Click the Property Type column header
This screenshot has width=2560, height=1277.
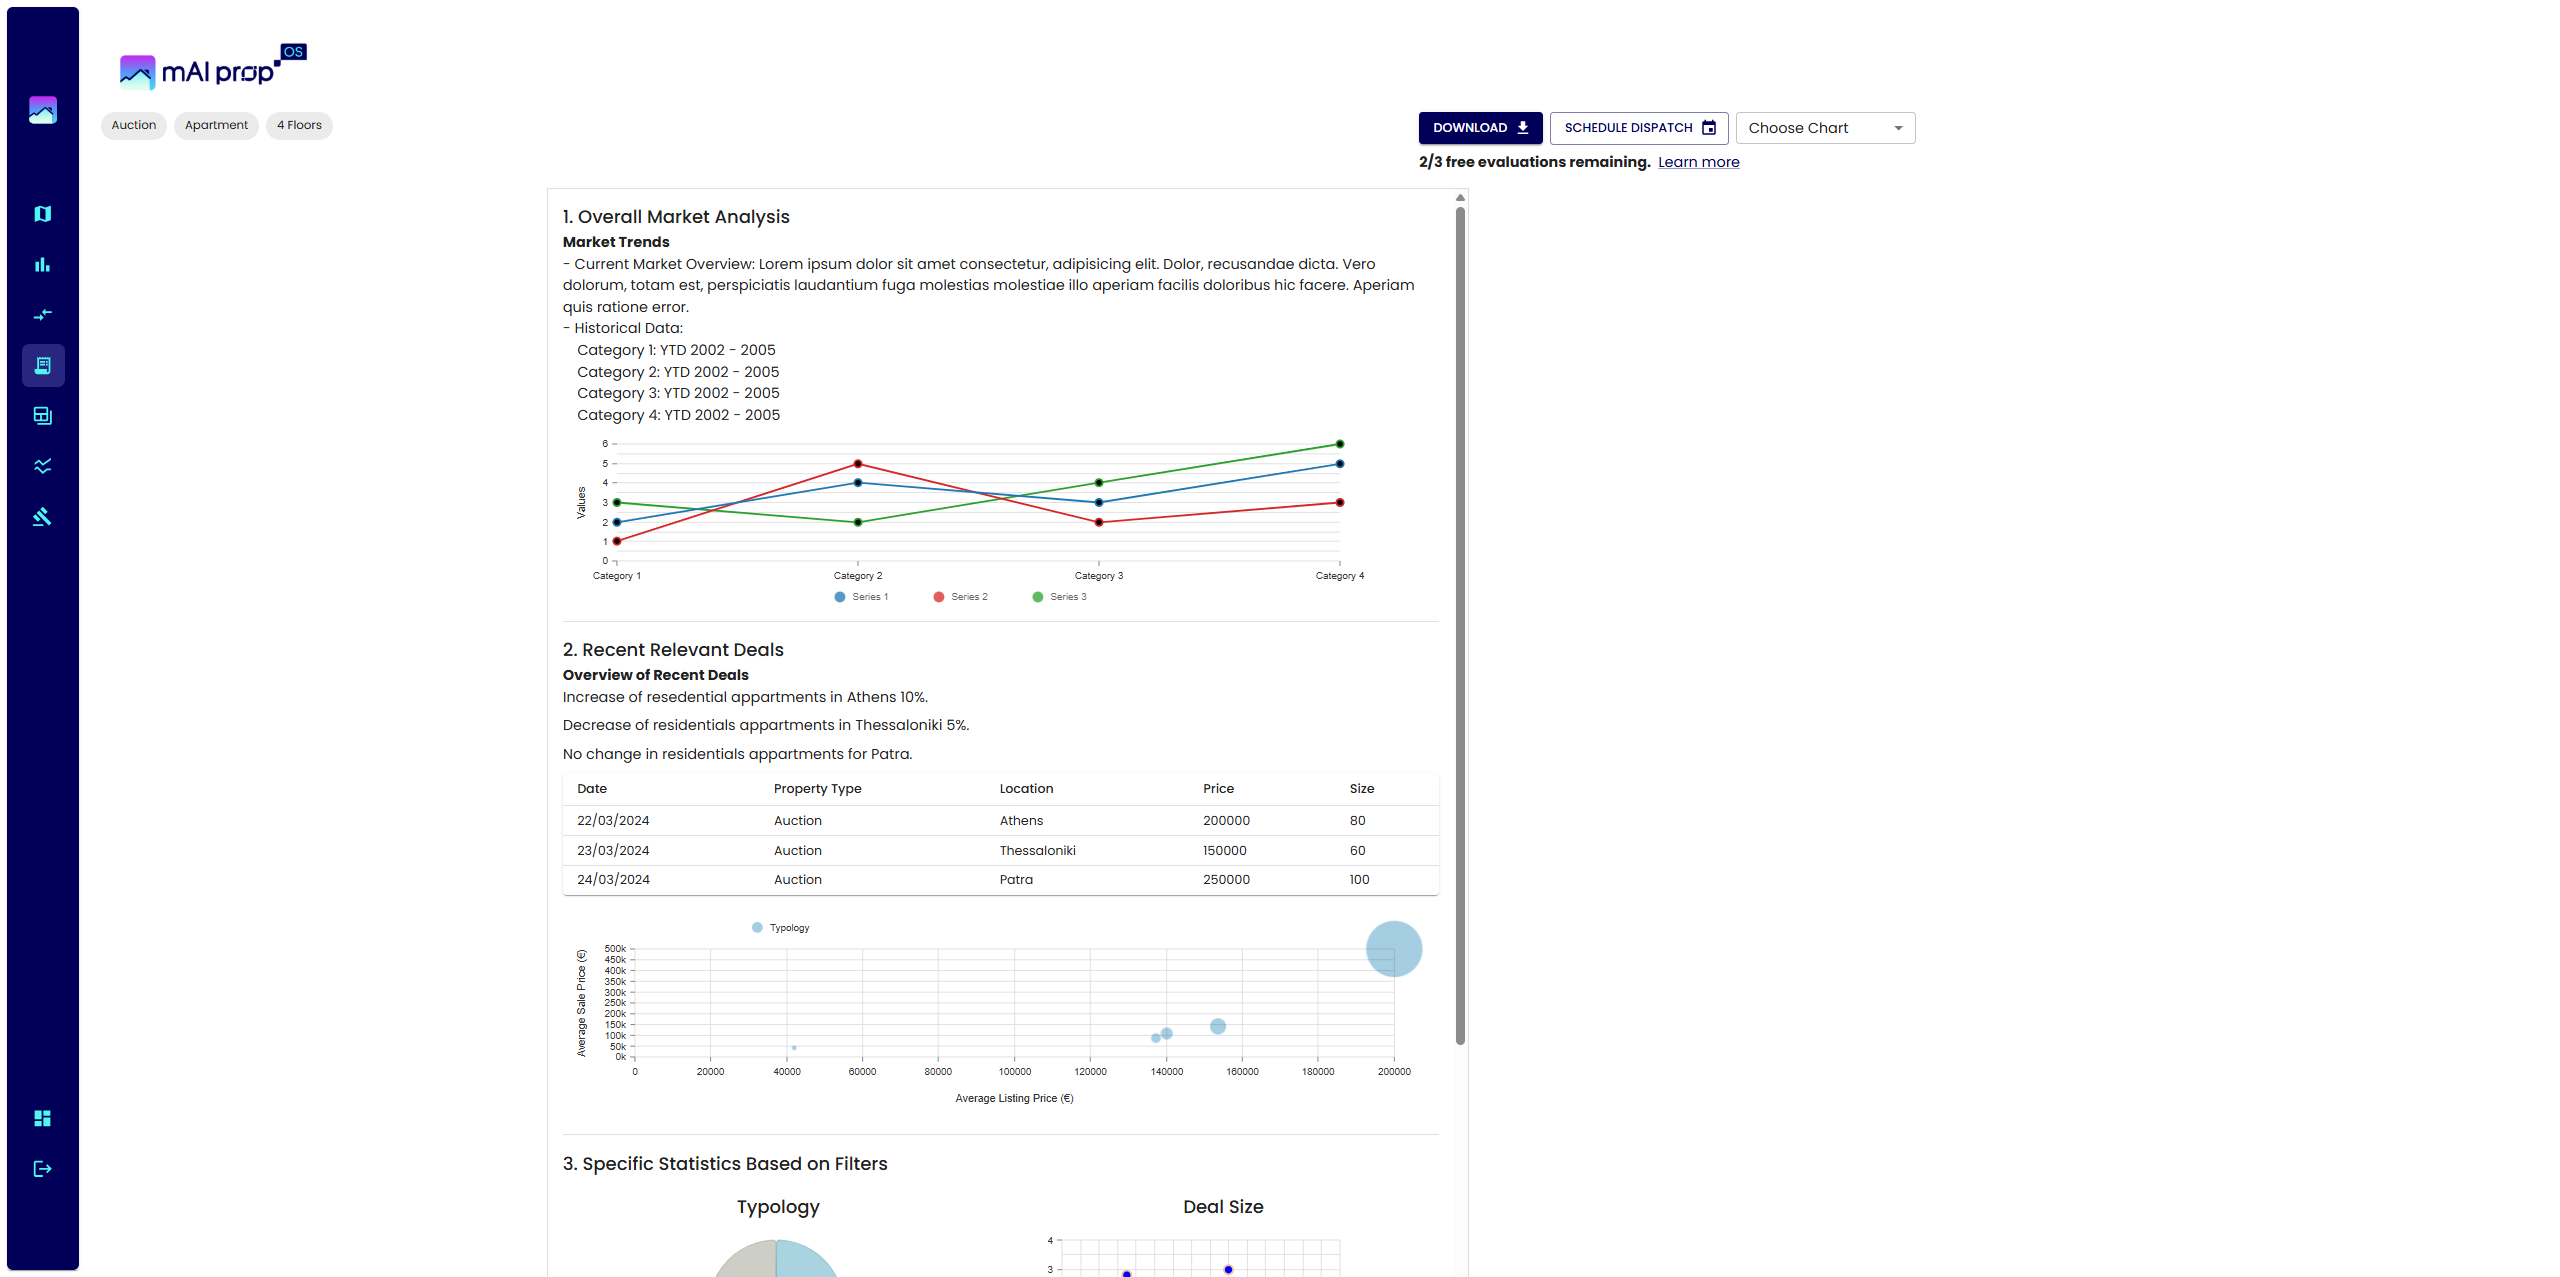coord(817,789)
